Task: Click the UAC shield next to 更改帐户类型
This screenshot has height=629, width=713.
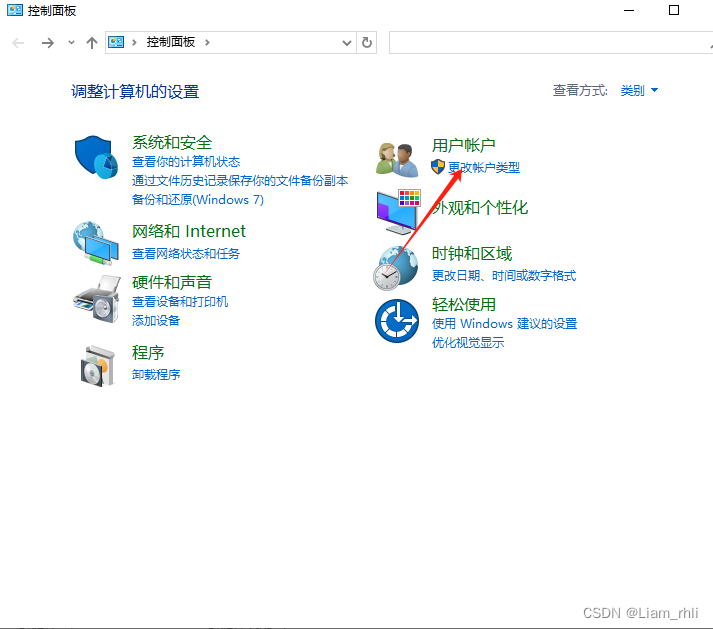Action: pos(437,167)
